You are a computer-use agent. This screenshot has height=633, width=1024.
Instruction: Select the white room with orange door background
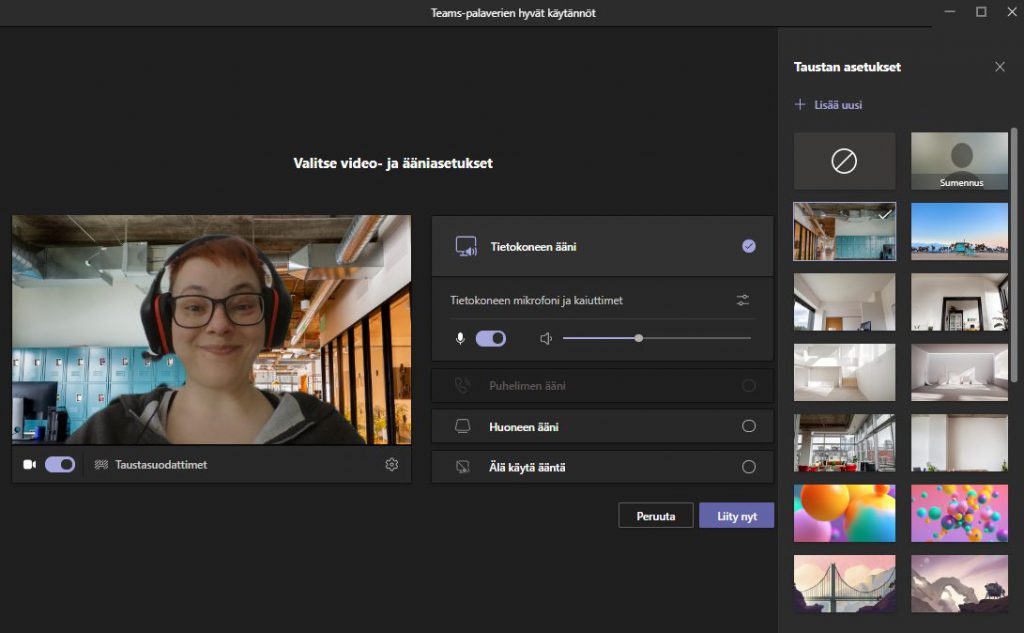844,302
